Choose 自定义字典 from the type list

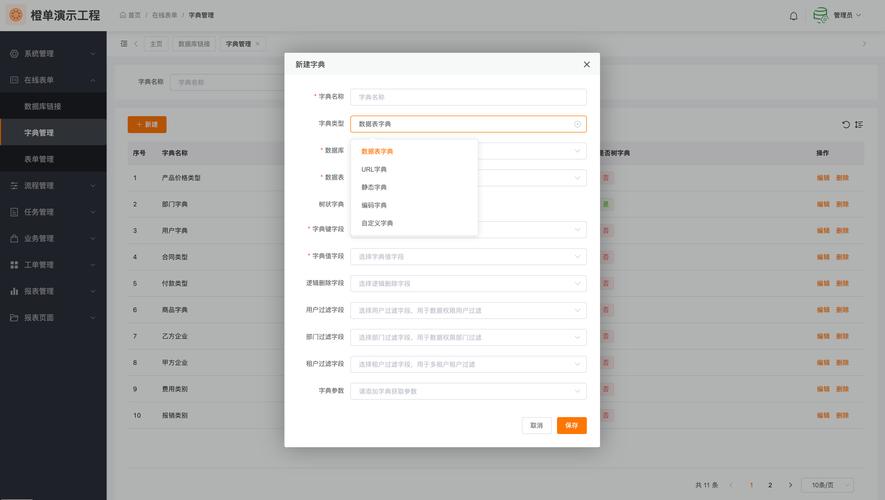(414, 223)
